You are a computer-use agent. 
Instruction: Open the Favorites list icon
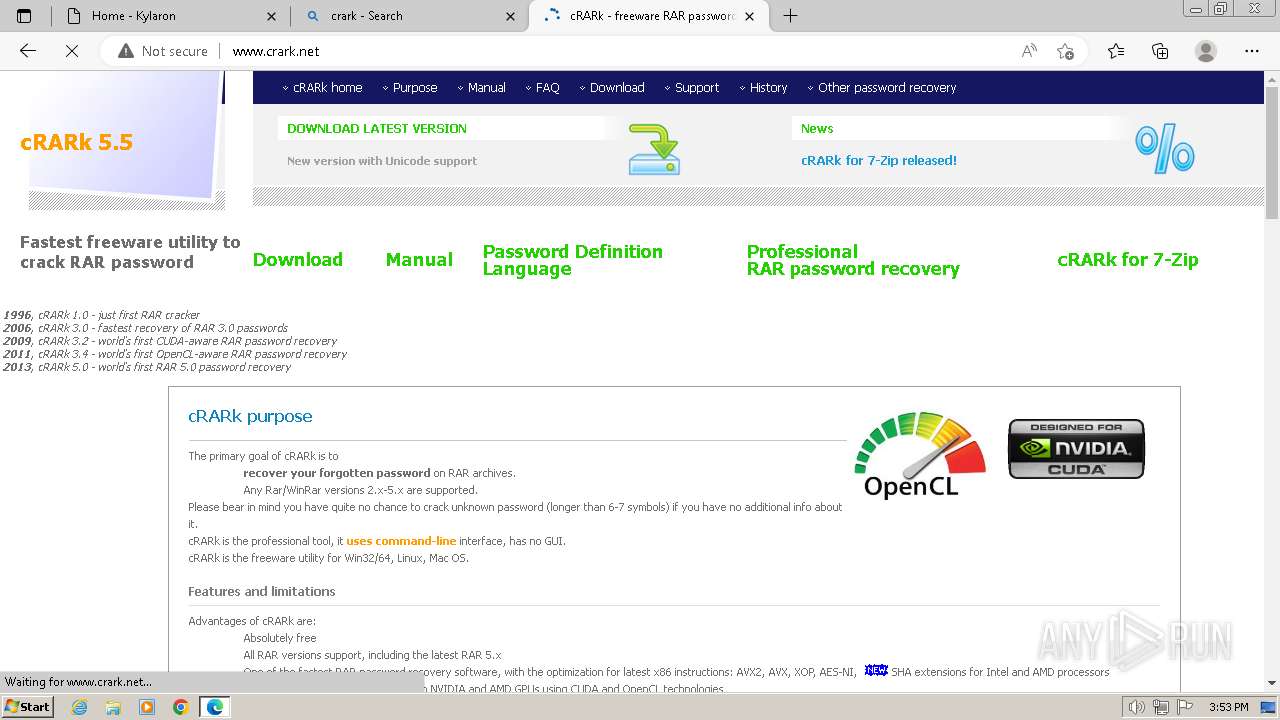[x=1116, y=51]
